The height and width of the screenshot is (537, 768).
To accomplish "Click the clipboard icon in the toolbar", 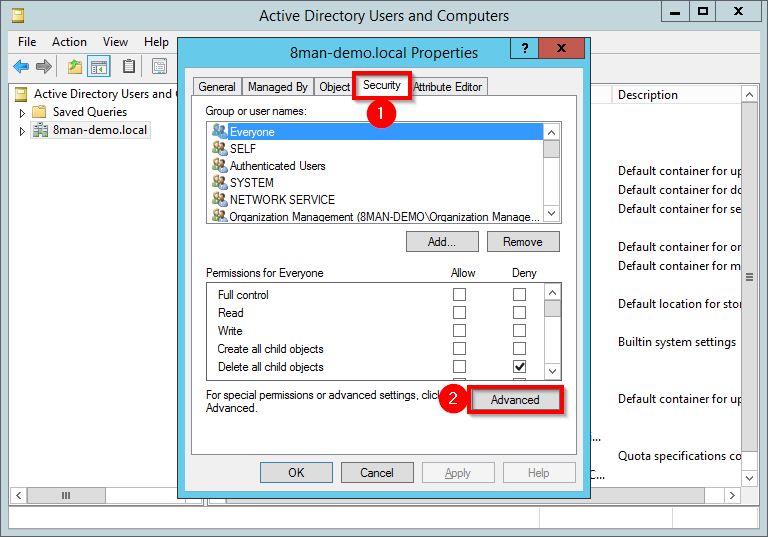I will [129, 66].
